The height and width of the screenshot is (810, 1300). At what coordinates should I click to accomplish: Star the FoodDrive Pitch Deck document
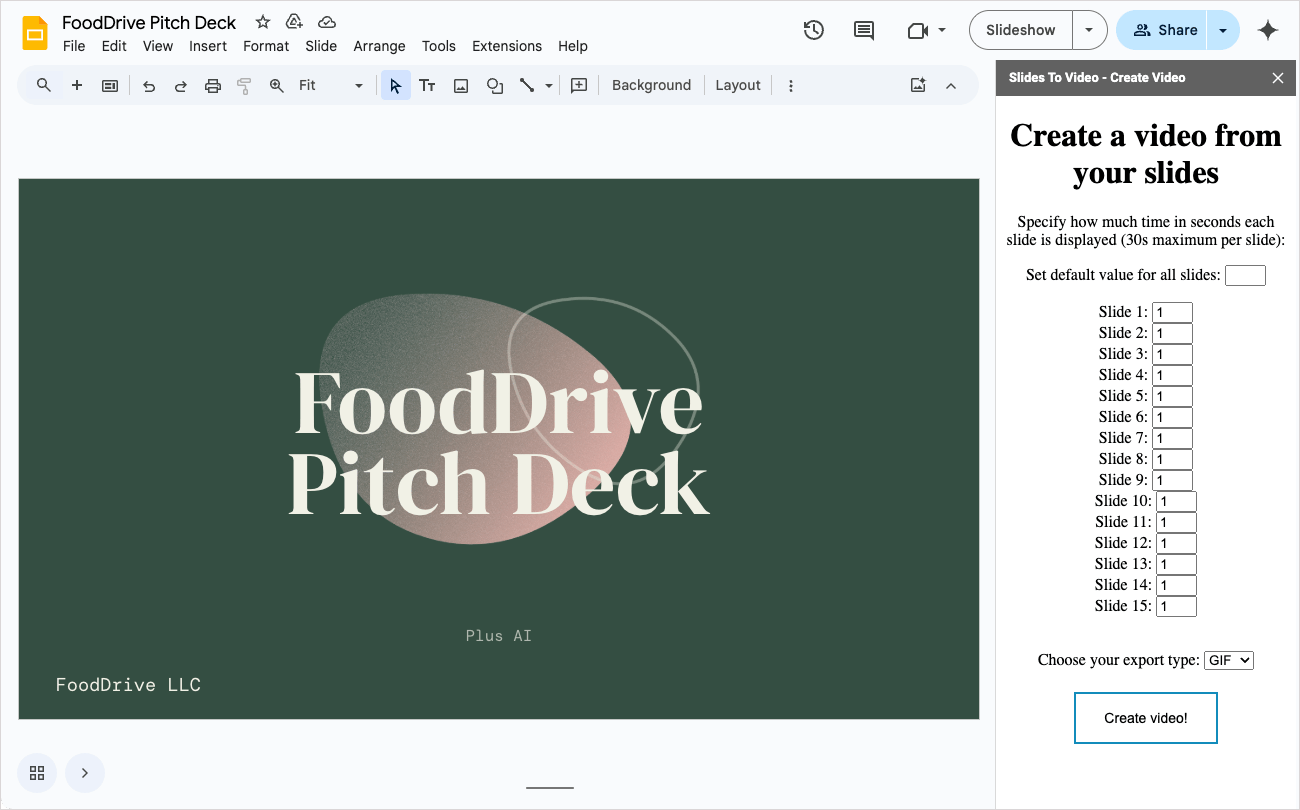click(263, 22)
